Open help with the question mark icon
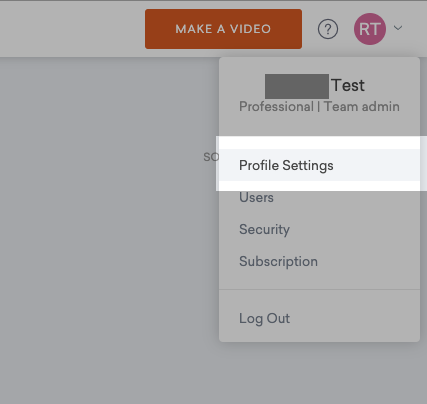This screenshot has width=427, height=404. (x=328, y=29)
